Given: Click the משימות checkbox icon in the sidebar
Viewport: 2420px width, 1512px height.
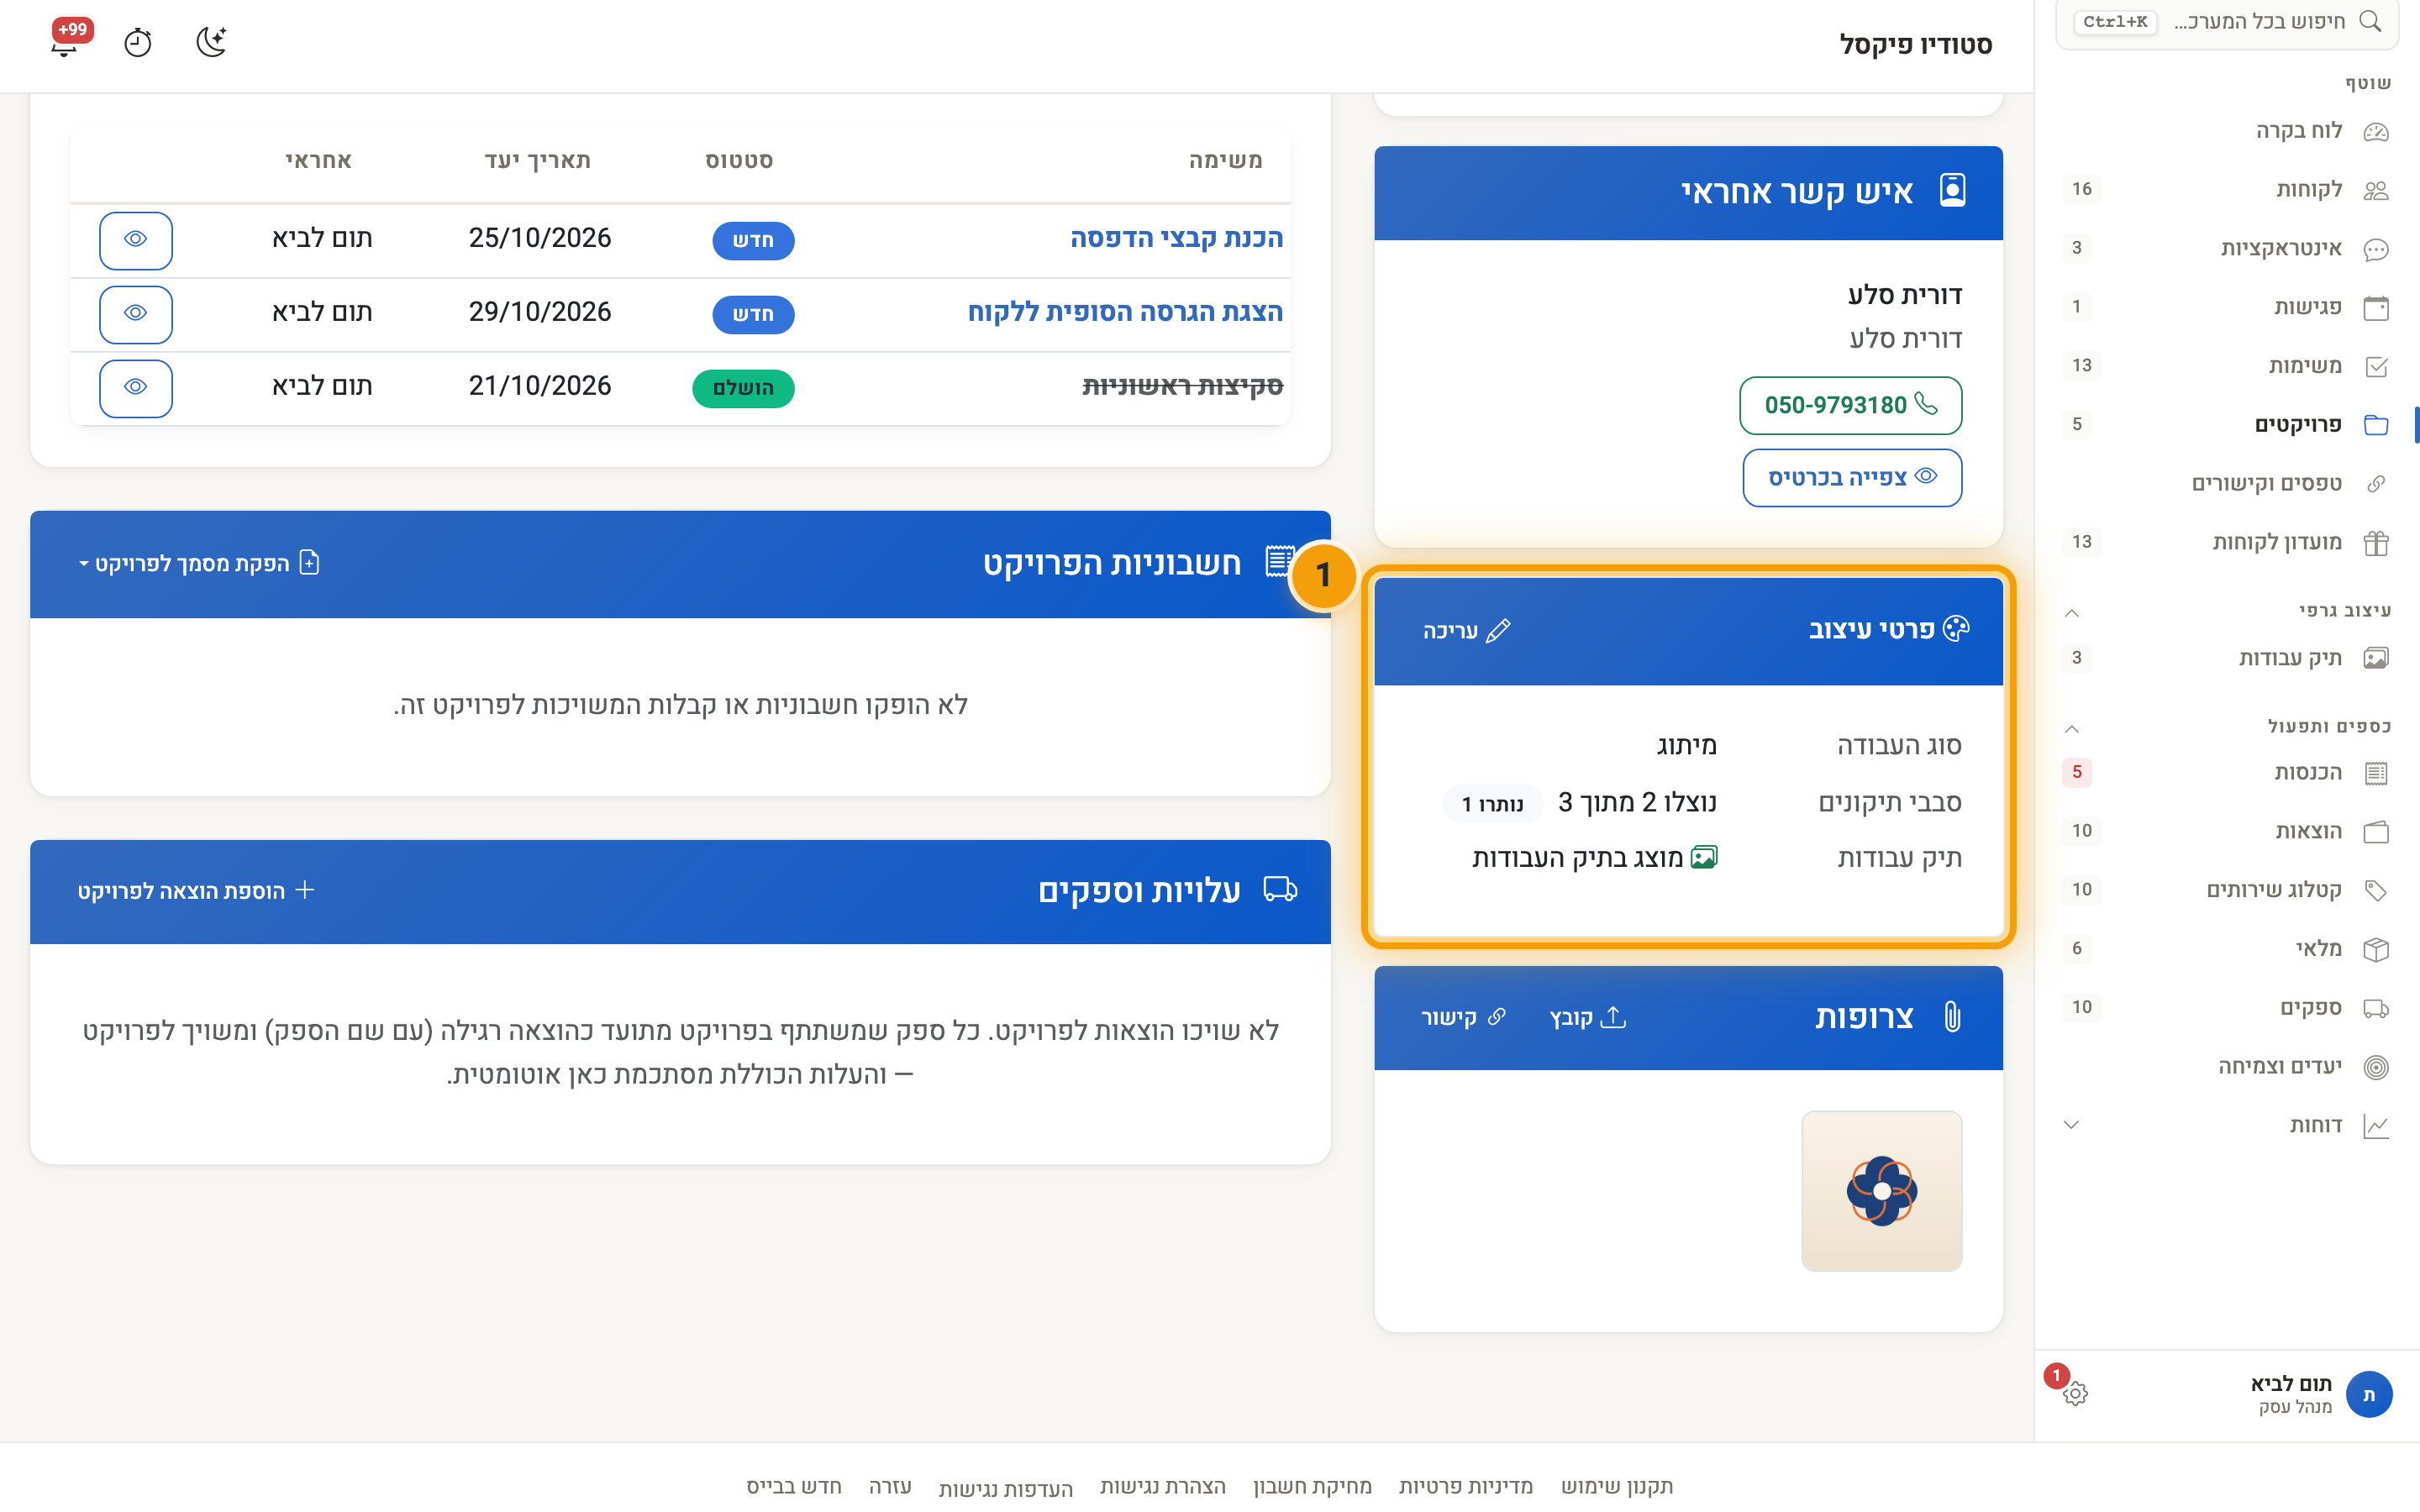Looking at the screenshot, I should 2376,366.
